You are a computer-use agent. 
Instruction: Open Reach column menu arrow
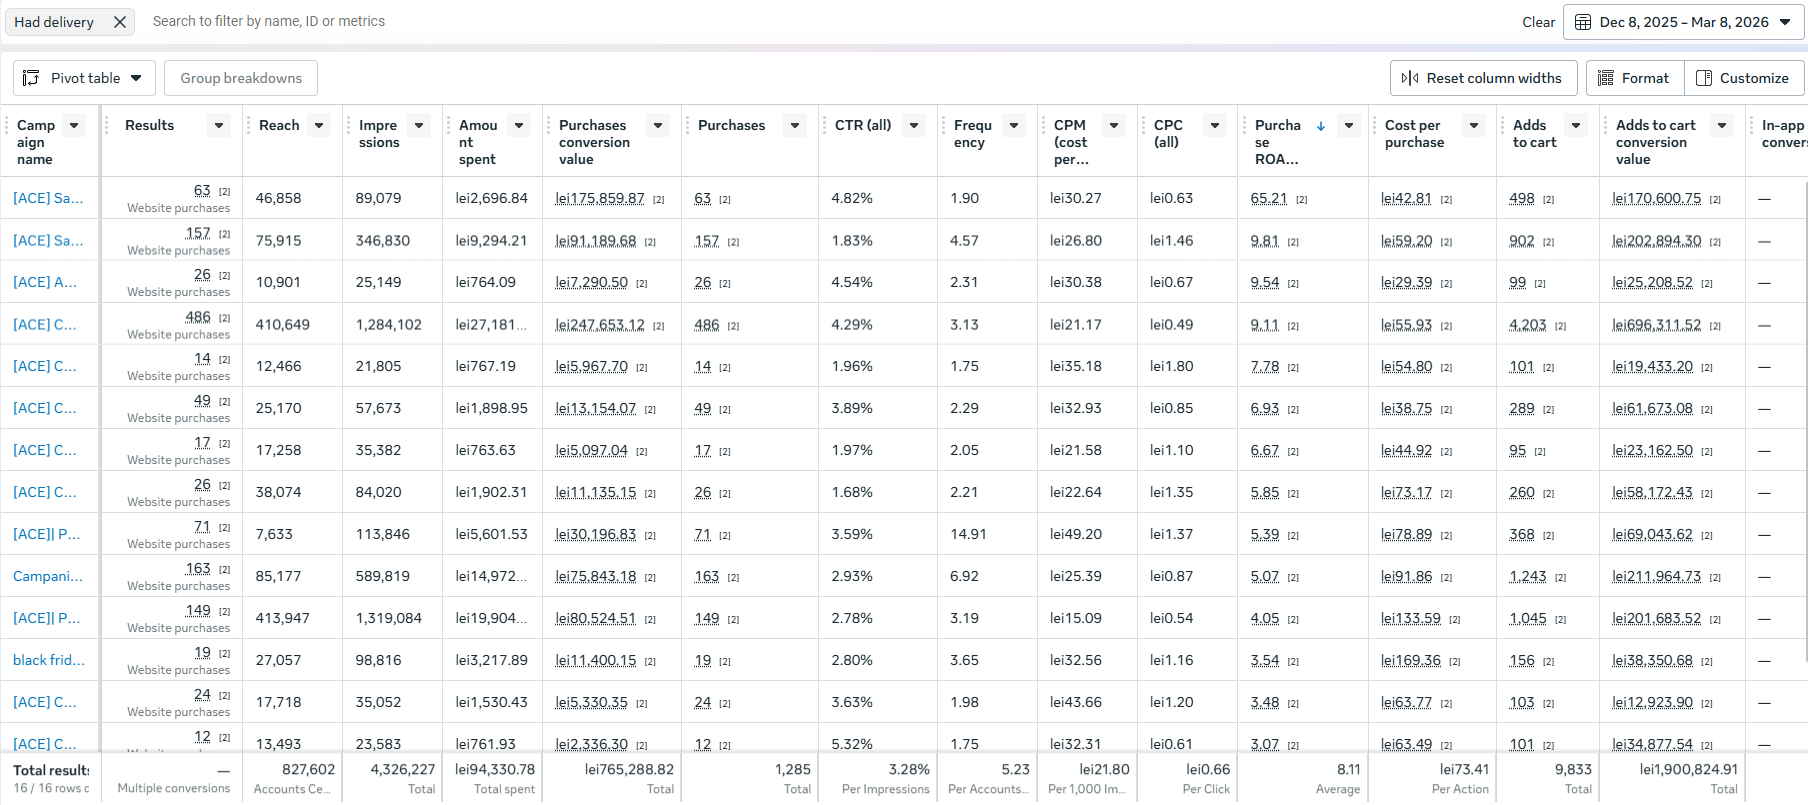tap(319, 125)
